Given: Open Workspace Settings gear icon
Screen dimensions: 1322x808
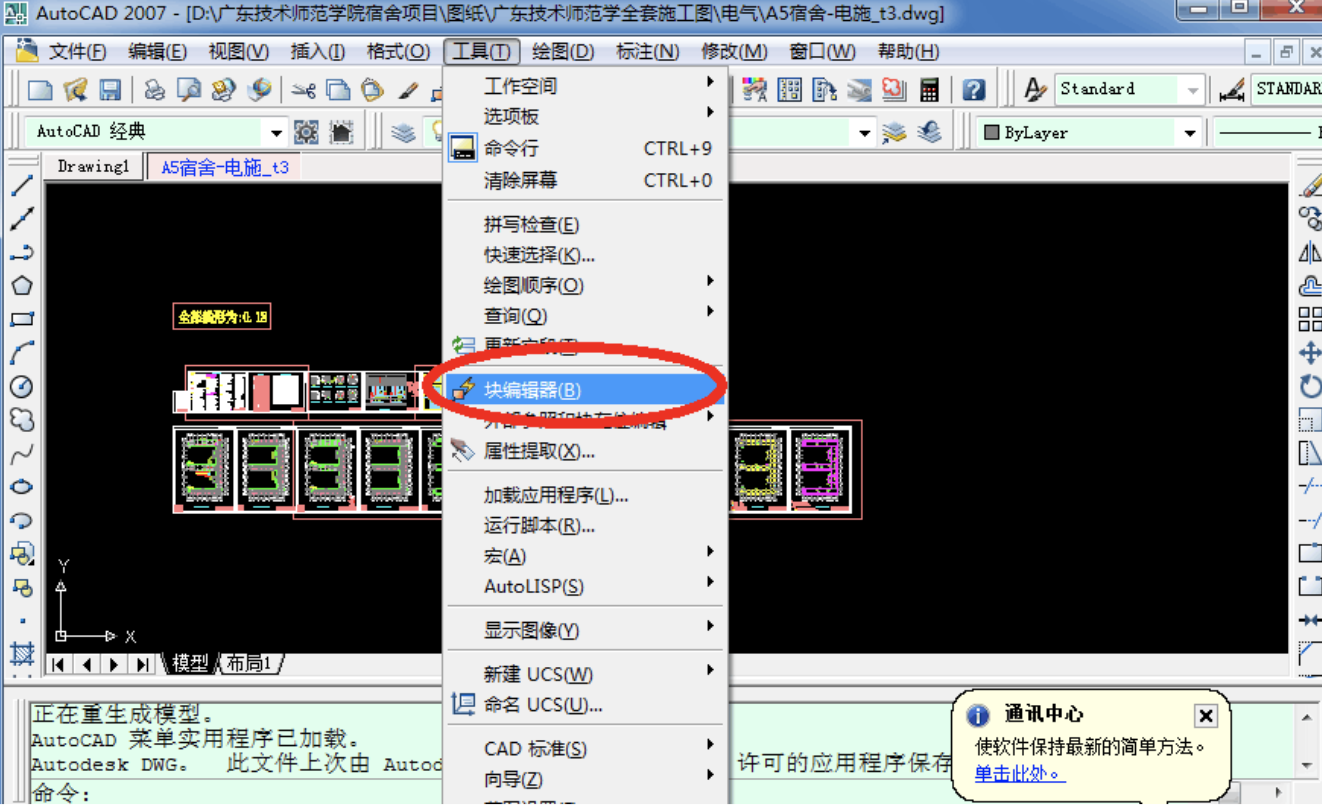Looking at the screenshot, I should pyautogui.click(x=306, y=132).
